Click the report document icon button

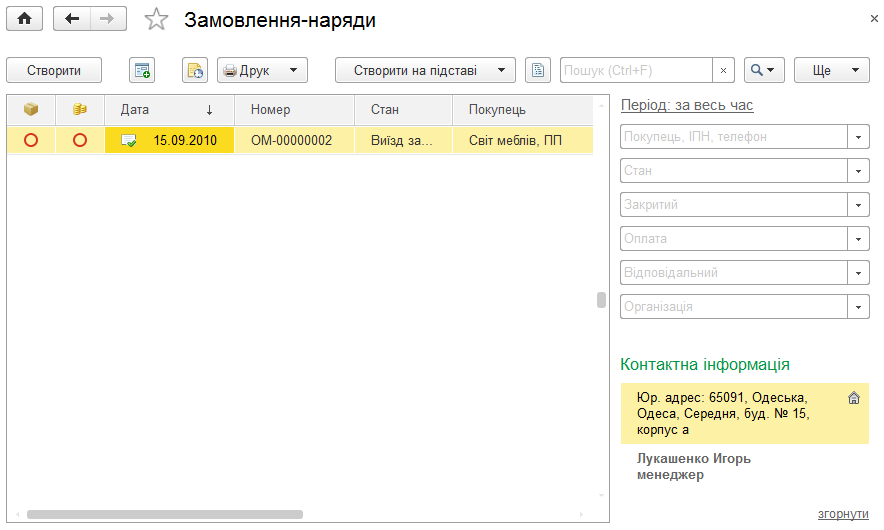(x=538, y=70)
